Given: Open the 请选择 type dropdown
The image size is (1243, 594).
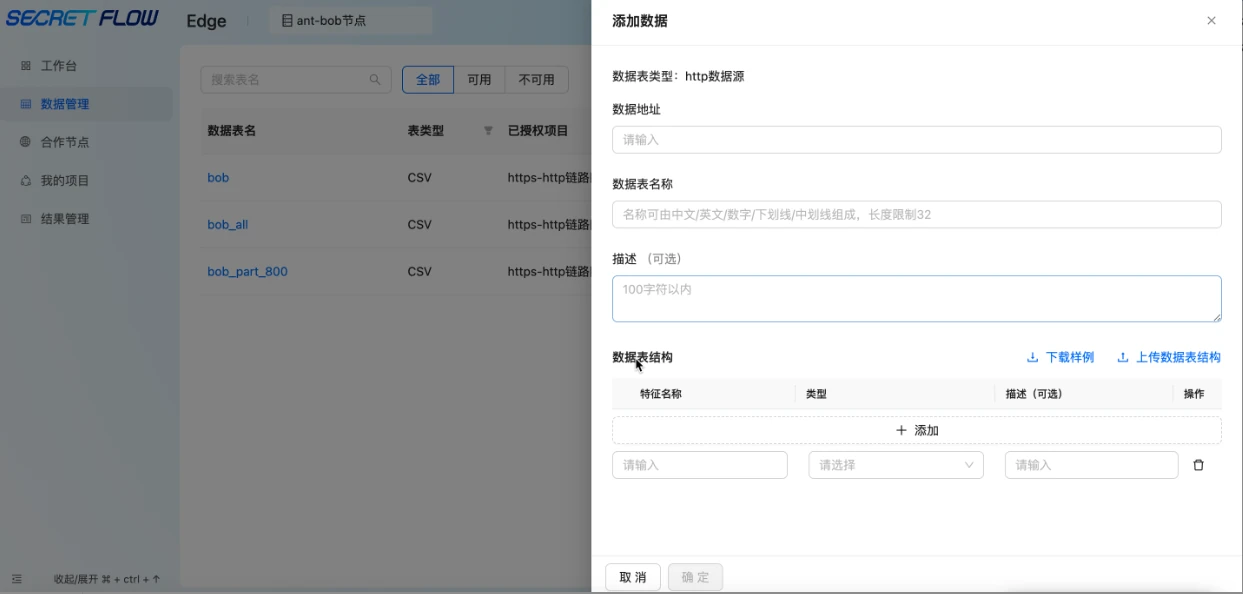Looking at the screenshot, I should pyautogui.click(x=896, y=465).
